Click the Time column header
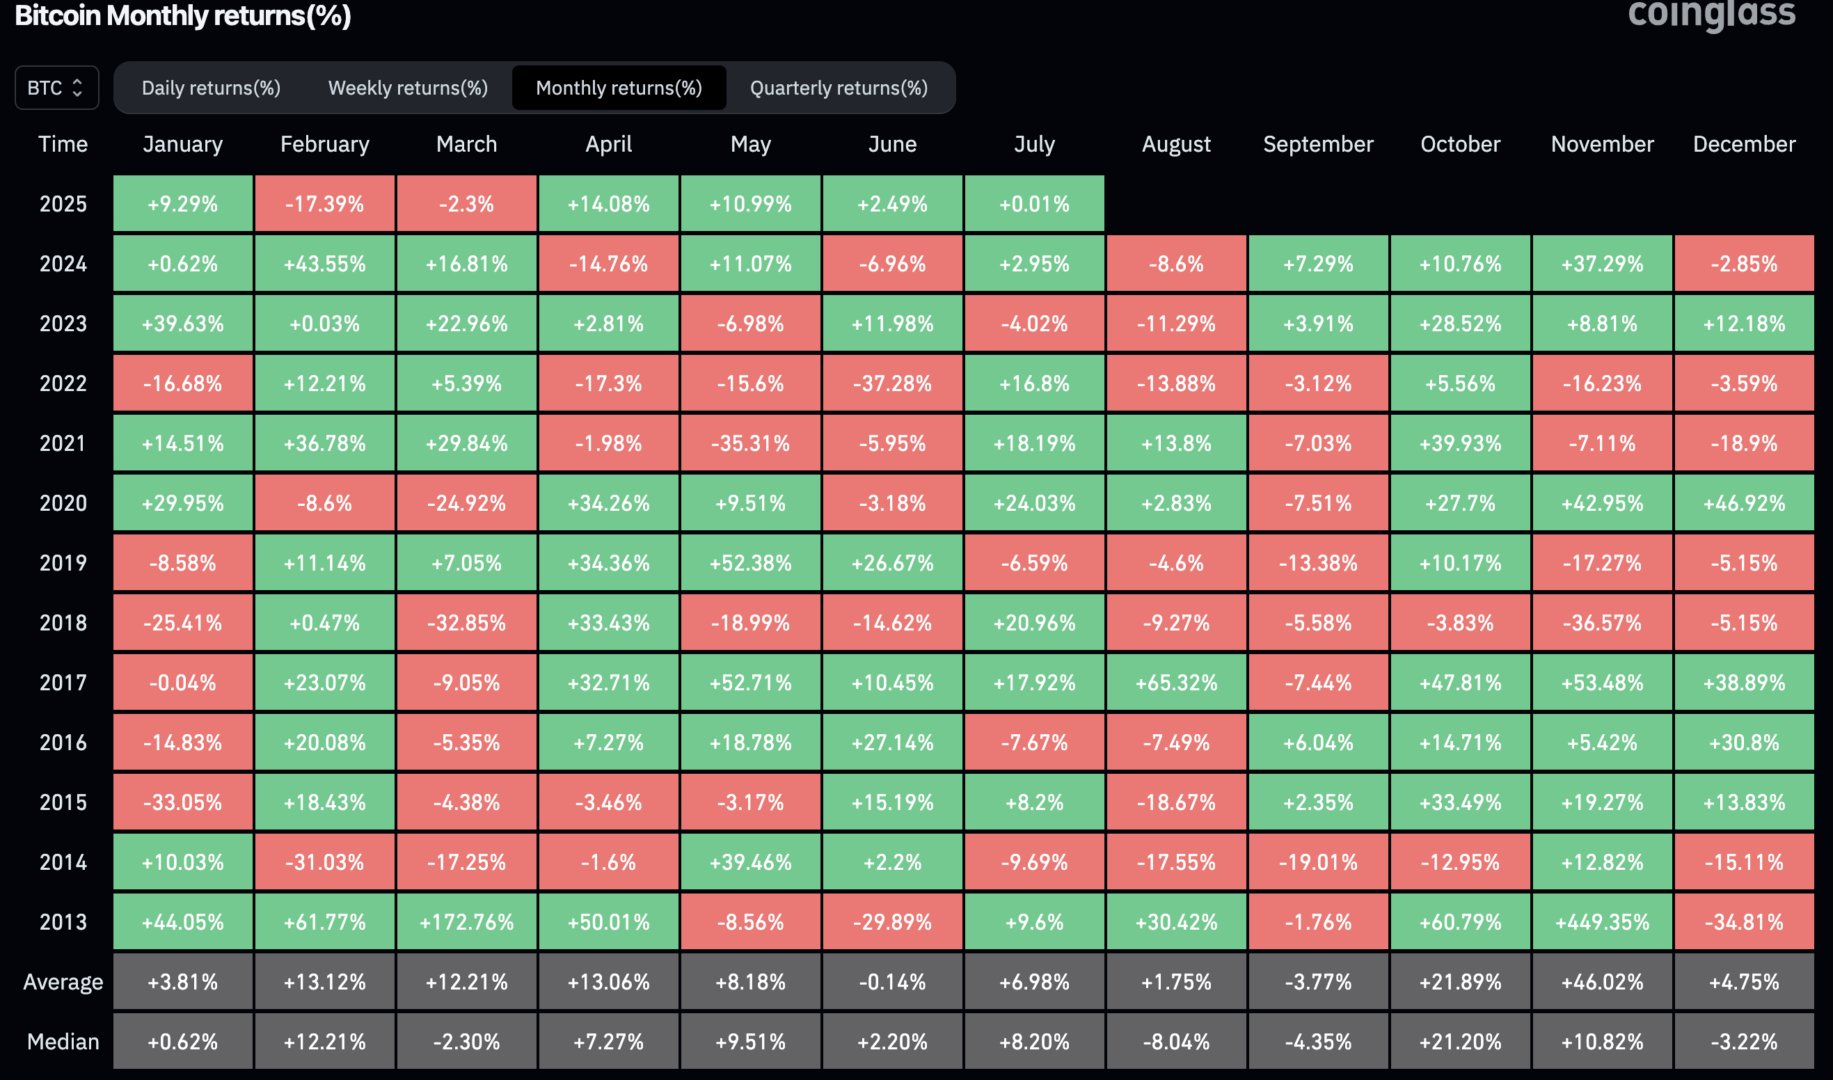The width and height of the screenshot is (1833, 1080). 63,144
